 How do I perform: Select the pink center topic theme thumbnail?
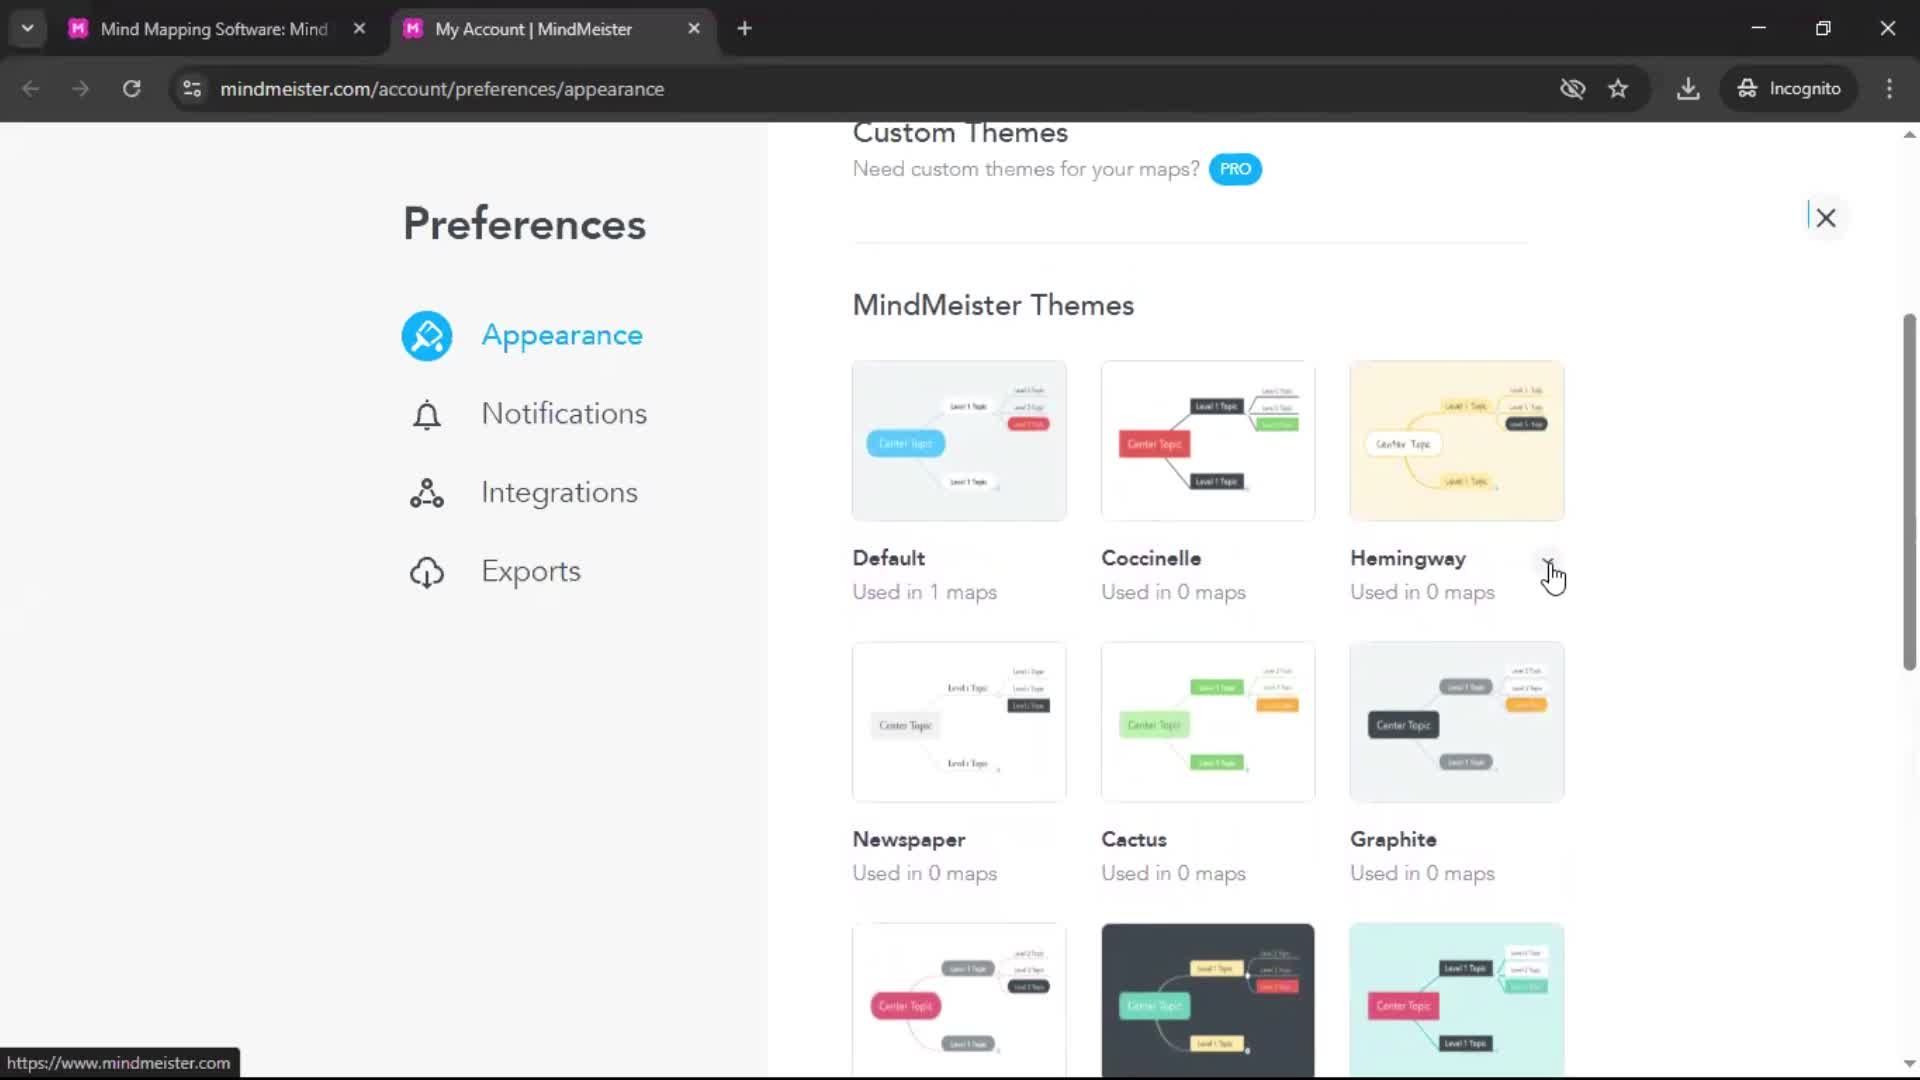point(959,1000)
